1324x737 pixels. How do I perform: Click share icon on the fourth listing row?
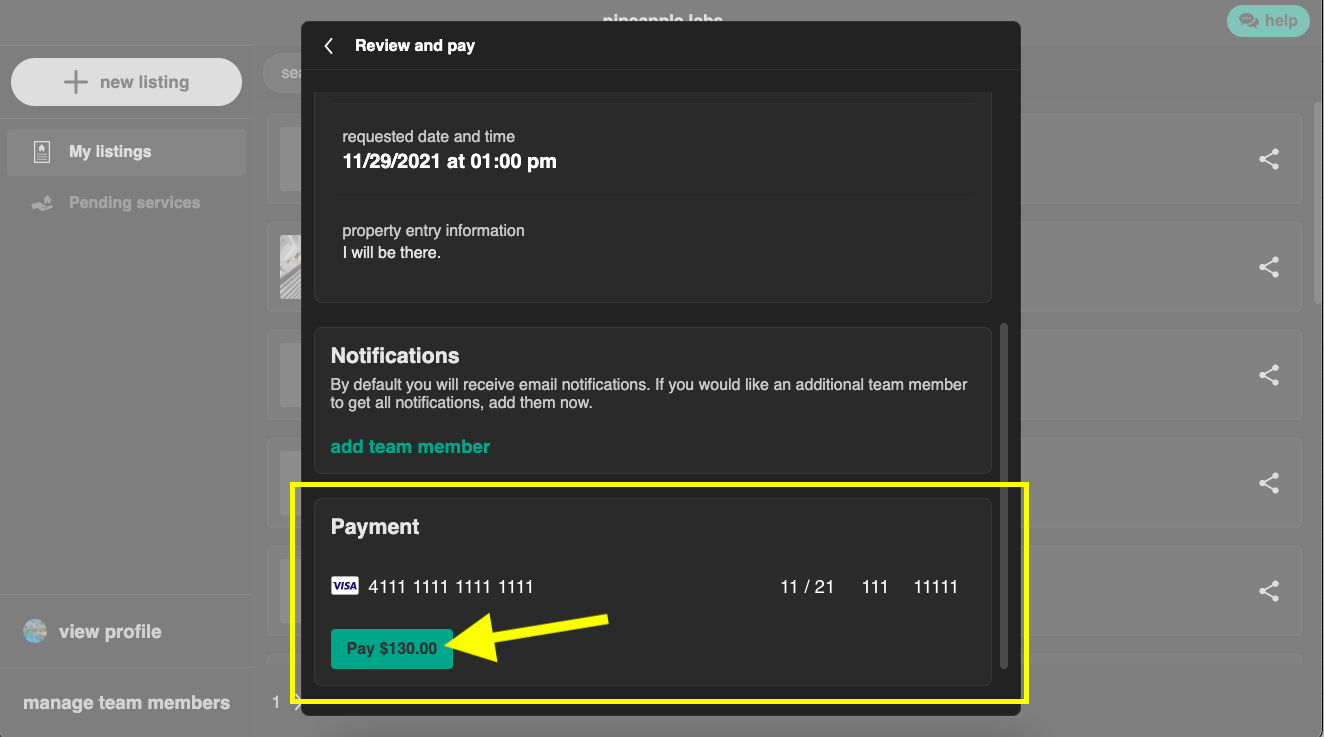pos(1268,483)
